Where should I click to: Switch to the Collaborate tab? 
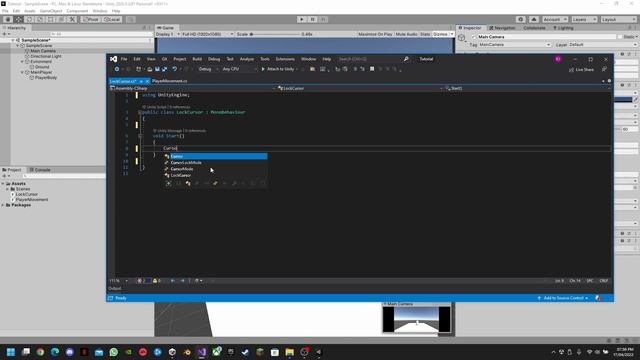click(534, 28)
